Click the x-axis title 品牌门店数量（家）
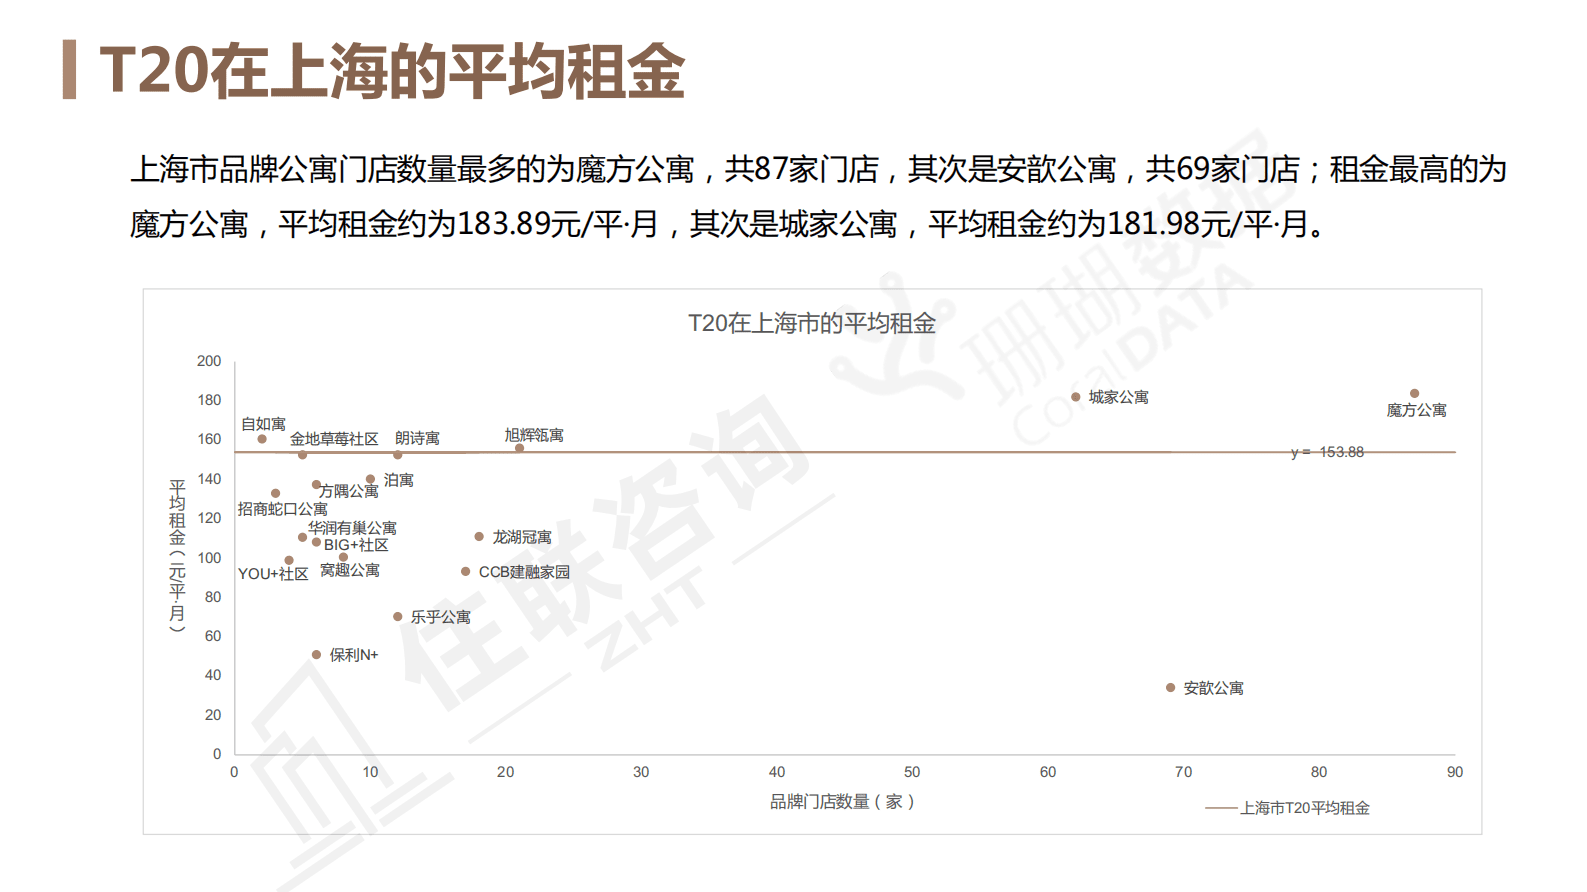Viewport: 1587px width, 892px height. point(842,801)
